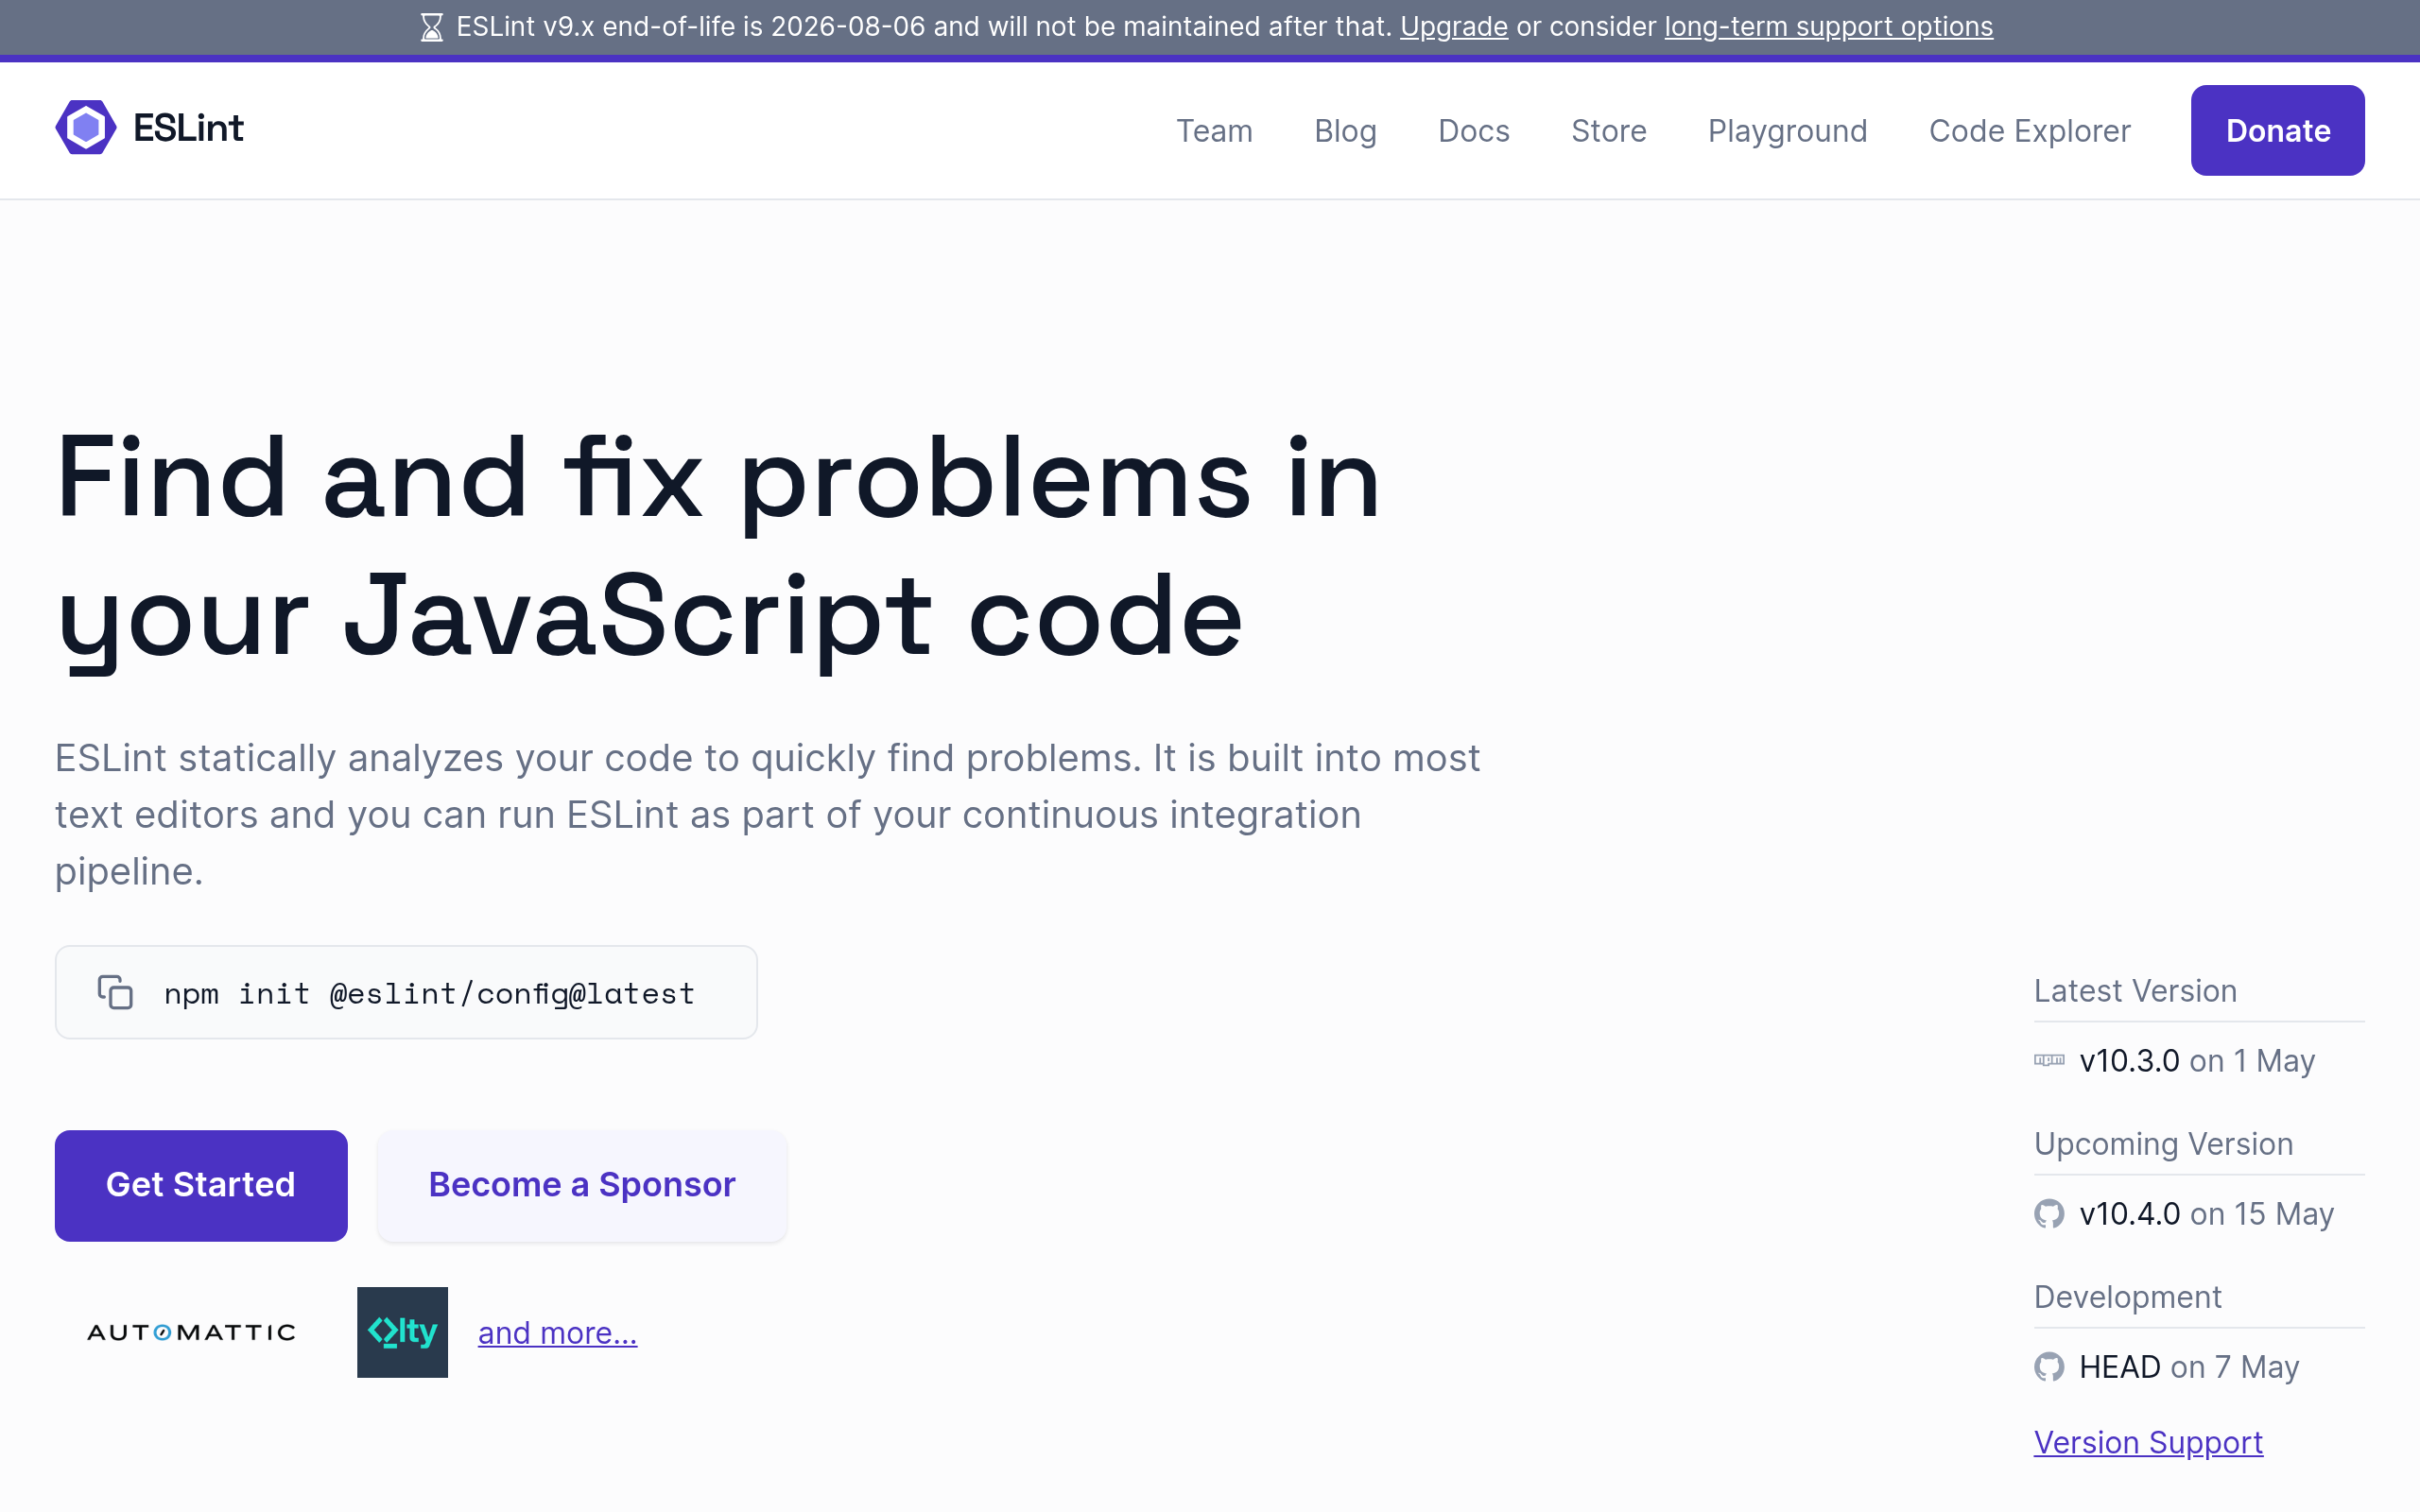The image size is (2420, 1512).
Task: Click Become a Sponsor button
Action: (x=582, y=1185)
